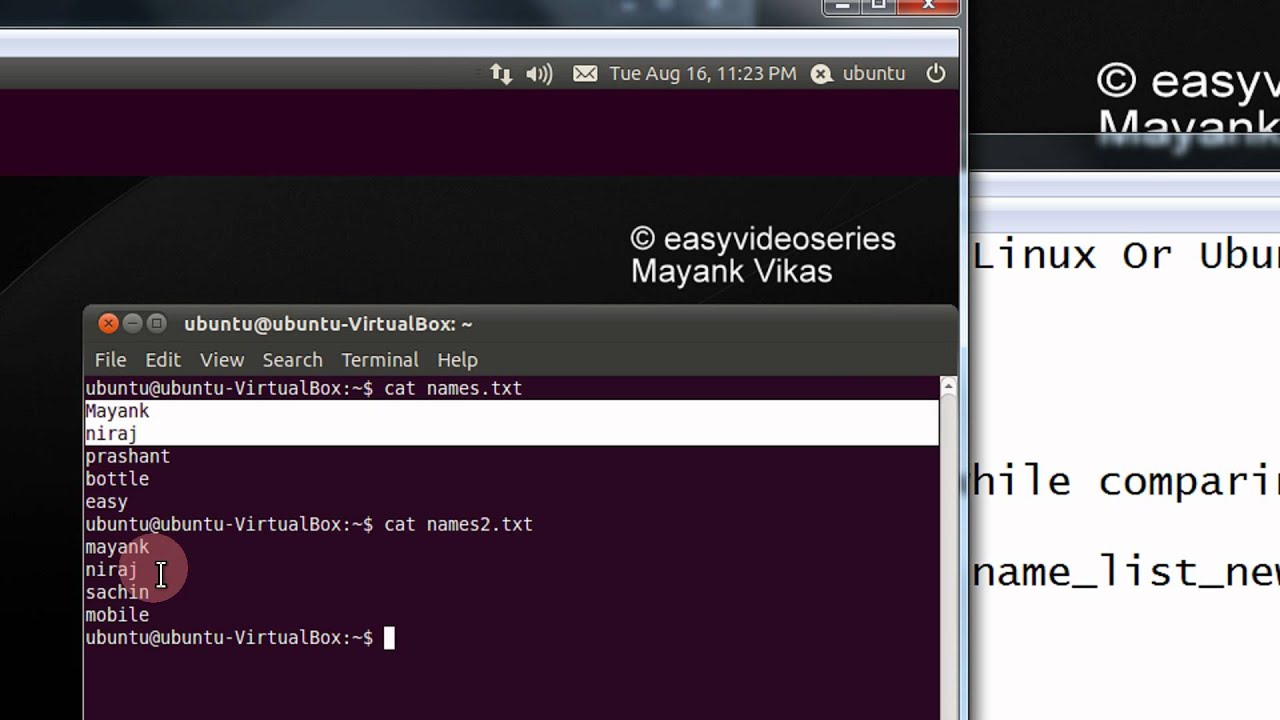
Task: Open the terminal Help menu
Action: [x=457, y=359]
